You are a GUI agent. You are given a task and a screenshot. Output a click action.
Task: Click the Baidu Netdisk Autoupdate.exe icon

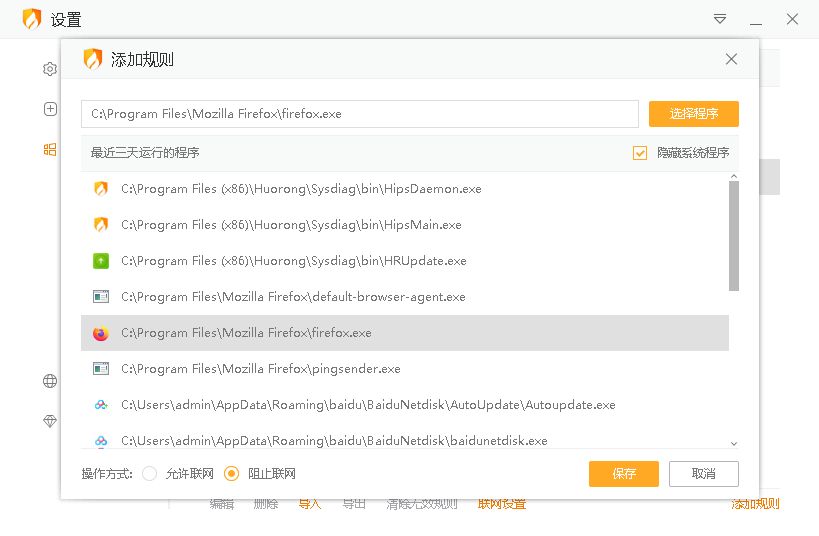point(100,405)
